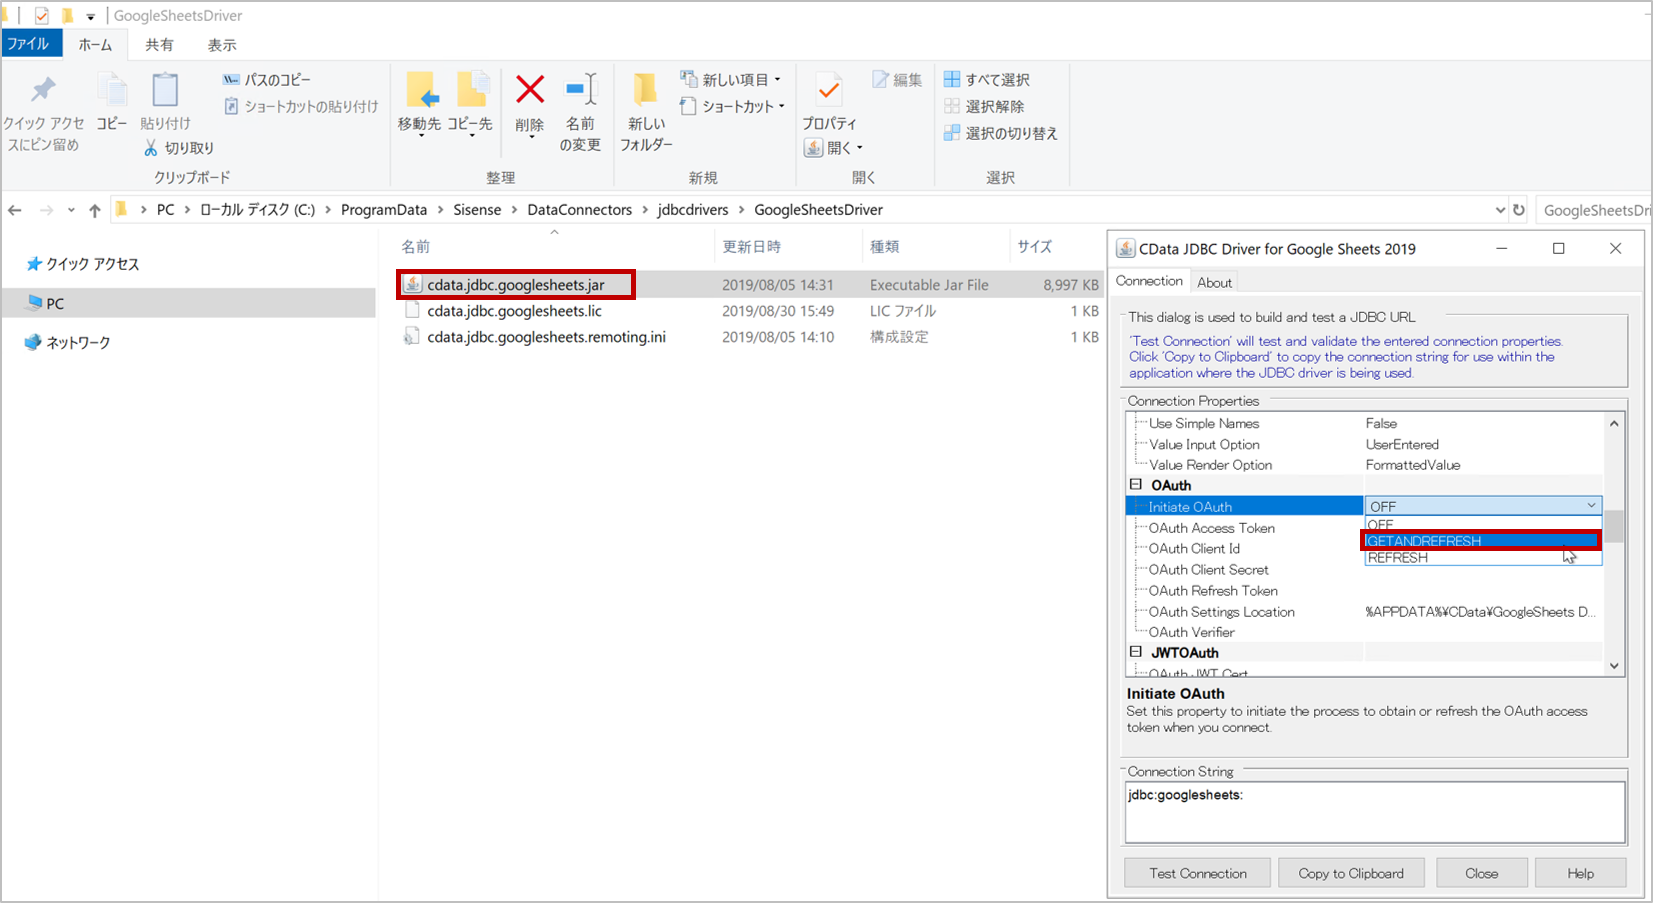Click Select All command
This screenshot has width=1653, height=903.
pyautogui.click(x=987, y=79)
